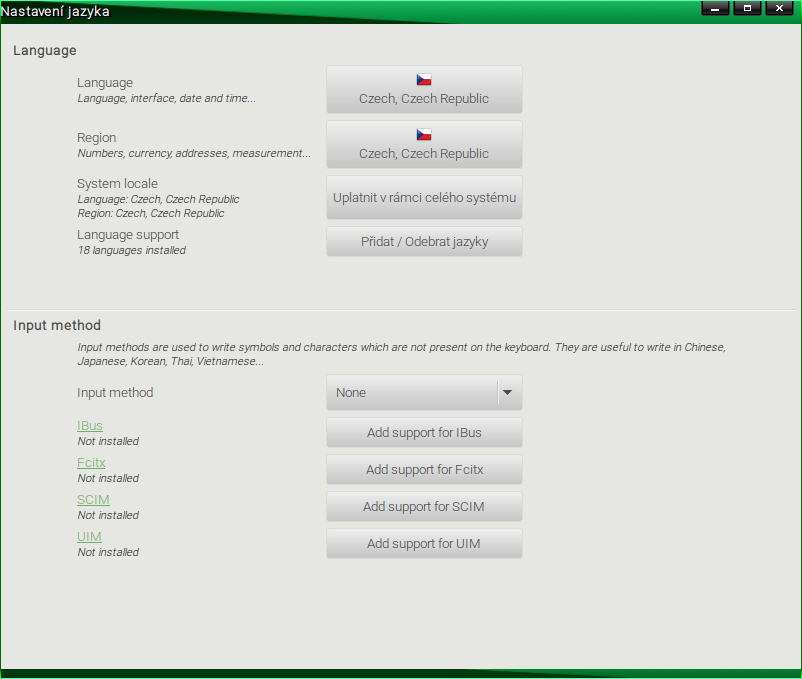Viewport: 802px width, 679px height.
Task: Open the SCIM link
Action: (x=93, y=500)
